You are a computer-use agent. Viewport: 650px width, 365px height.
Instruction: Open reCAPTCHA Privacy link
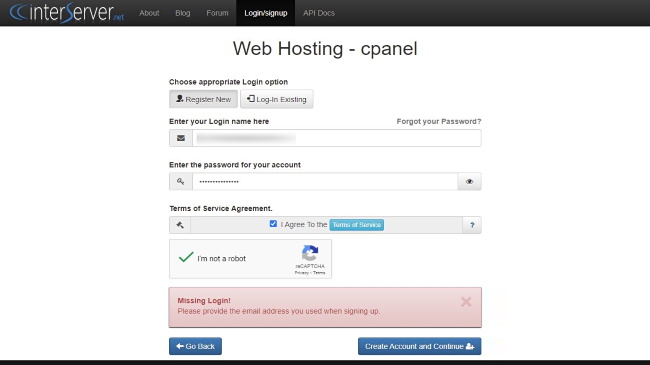302,273
